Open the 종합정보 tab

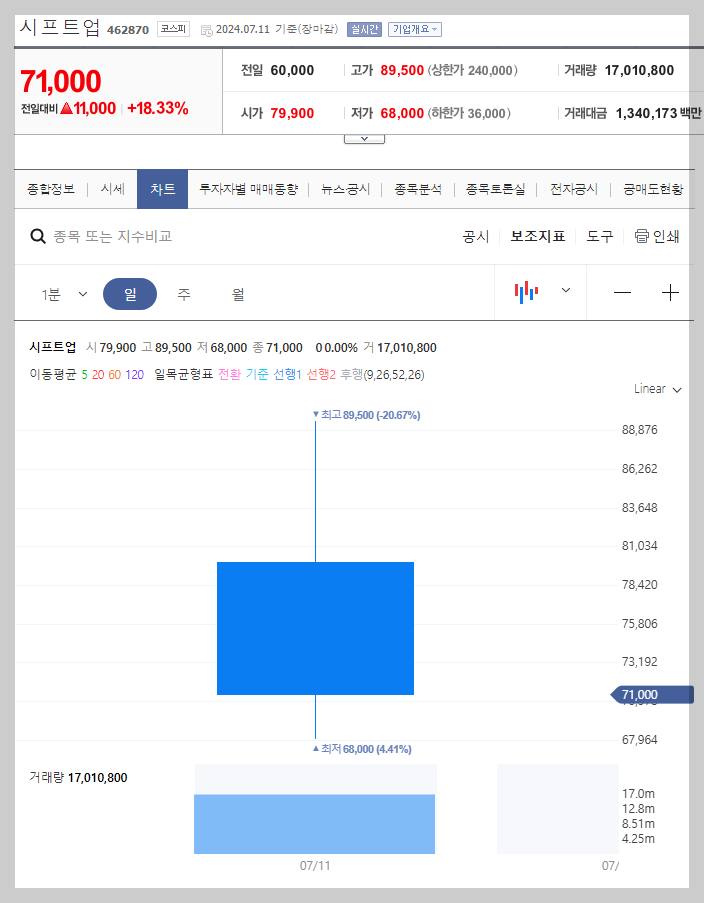[x=51, y=189]
